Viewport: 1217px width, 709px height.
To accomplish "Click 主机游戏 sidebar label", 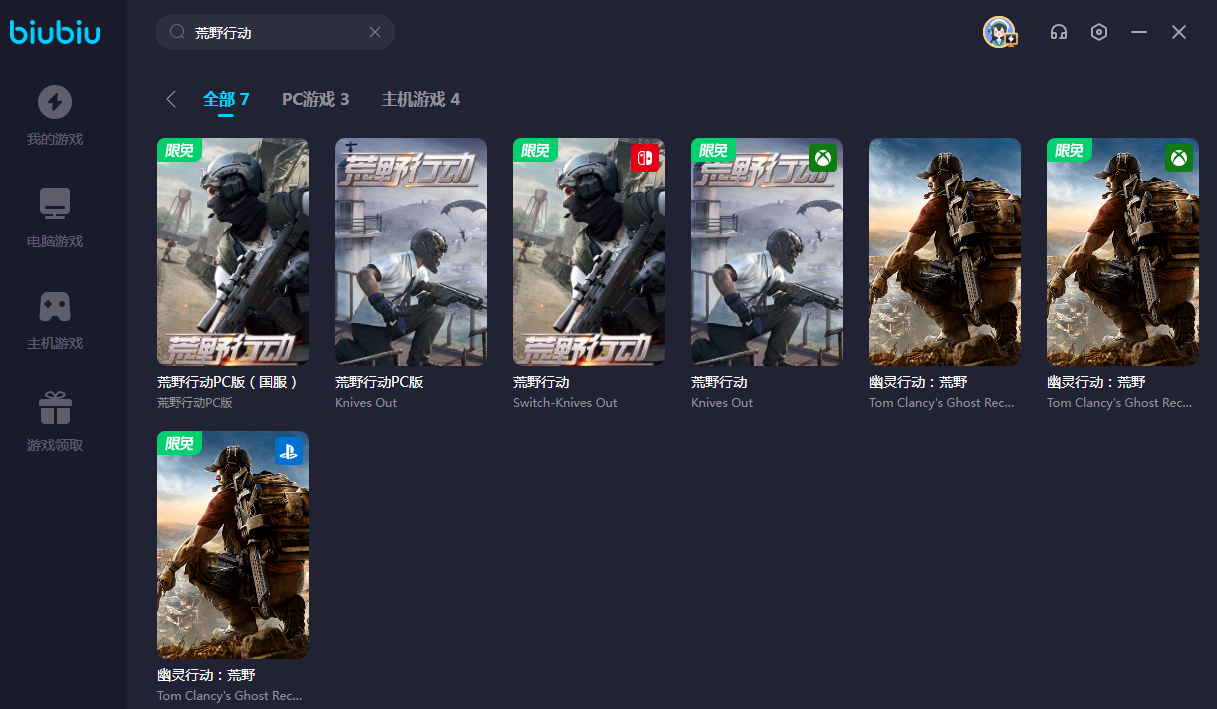I will coord(55,343).
